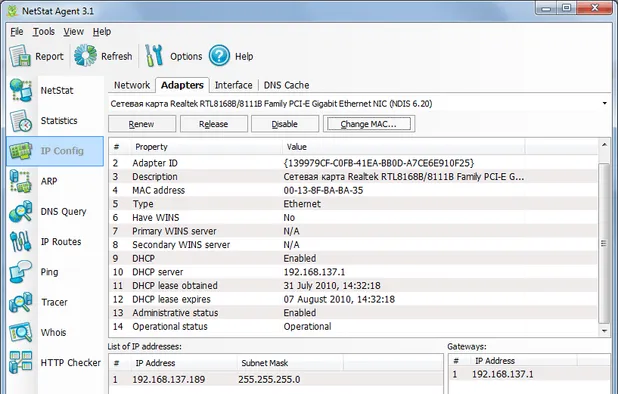Open the ARP sidebar icon
The height and width of the screenshot is (394, 618).
[x=20, y=181]
